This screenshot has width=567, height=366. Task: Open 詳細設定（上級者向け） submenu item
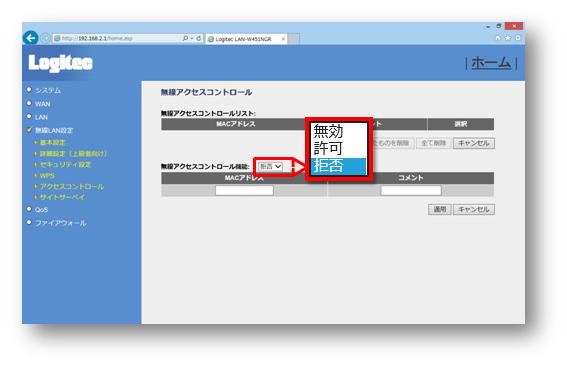[x=73, y=154]
